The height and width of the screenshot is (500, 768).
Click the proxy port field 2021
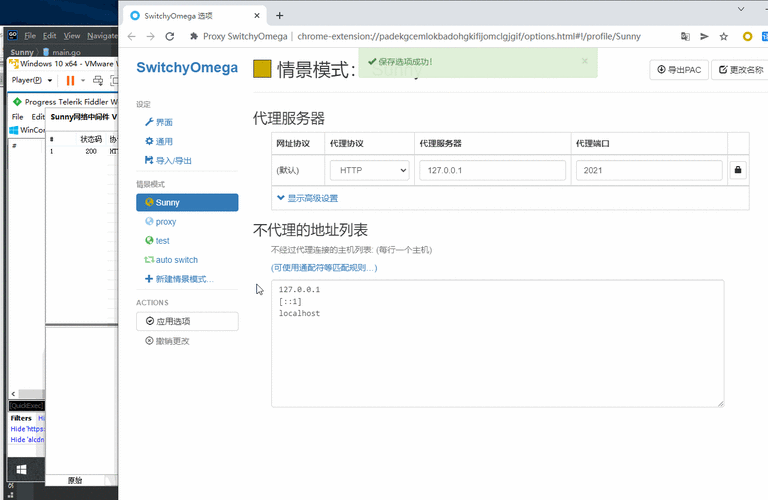649,170
